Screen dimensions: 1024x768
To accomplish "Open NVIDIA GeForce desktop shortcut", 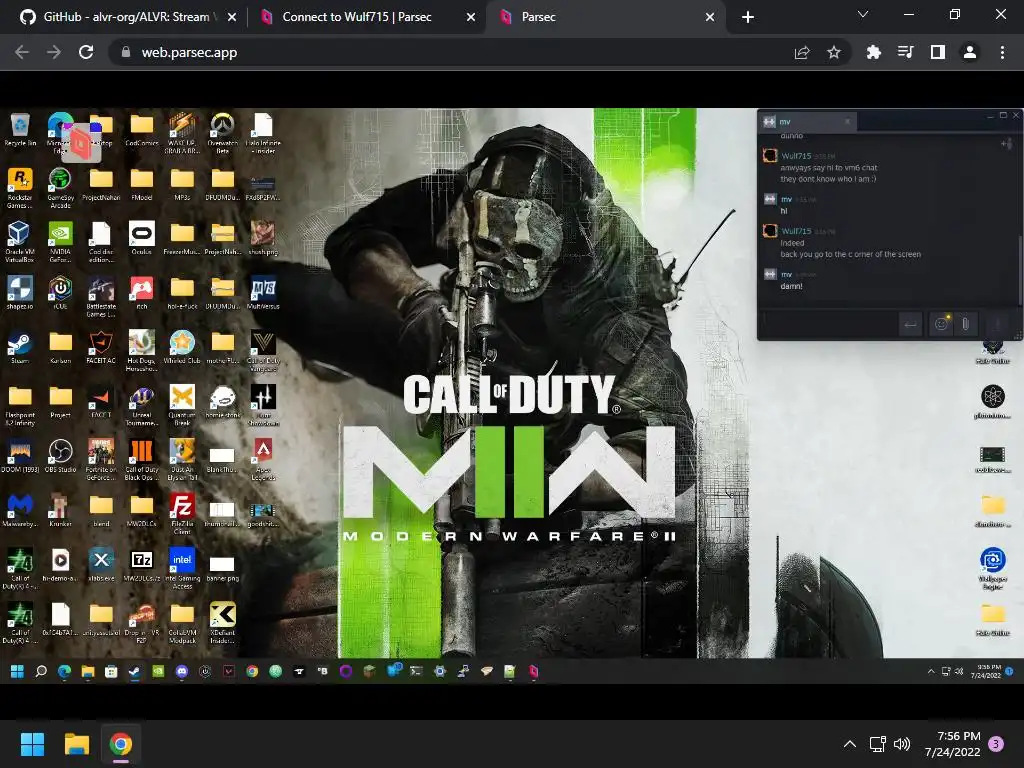I will pos(60,242).
